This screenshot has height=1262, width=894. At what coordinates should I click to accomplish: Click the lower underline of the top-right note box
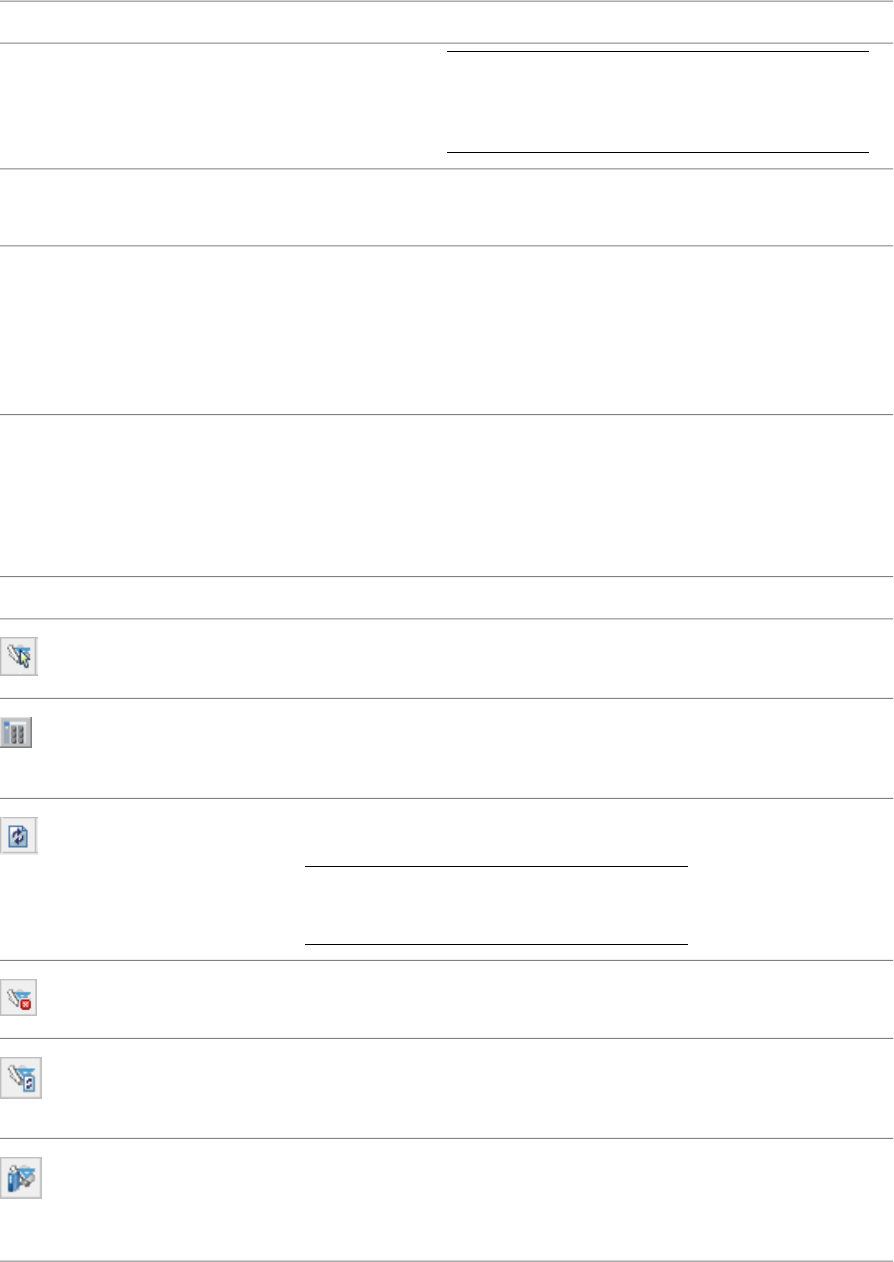656,152
